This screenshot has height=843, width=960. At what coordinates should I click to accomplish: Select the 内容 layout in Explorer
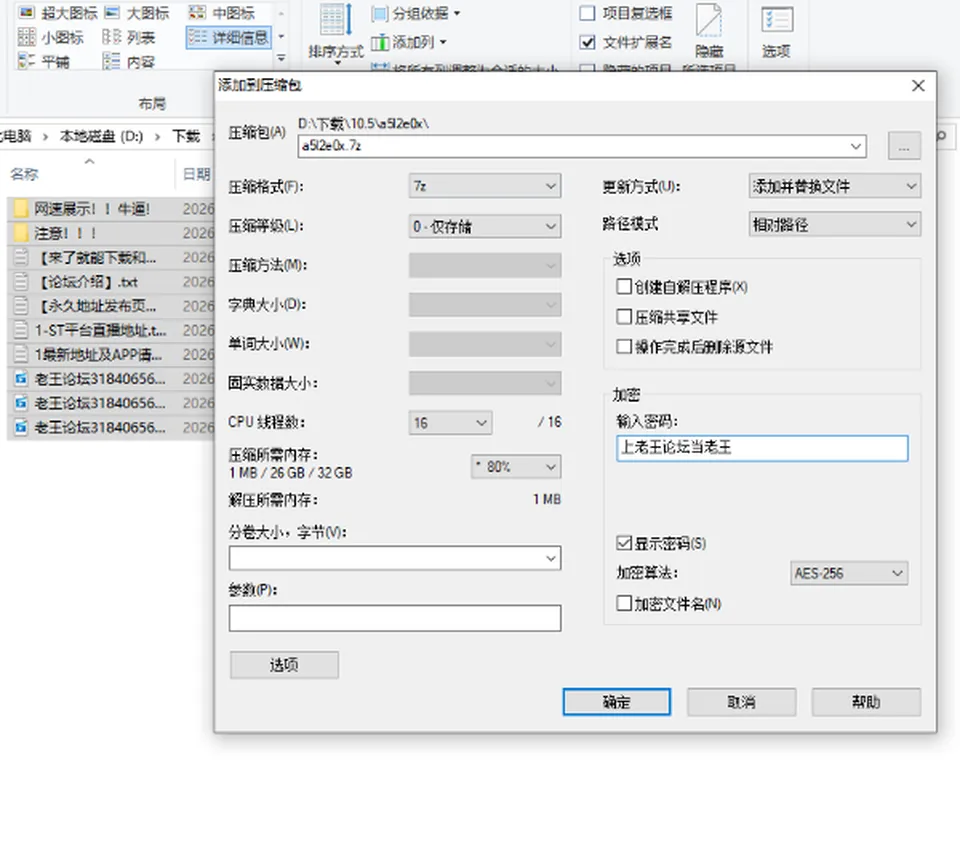(129, 61)
